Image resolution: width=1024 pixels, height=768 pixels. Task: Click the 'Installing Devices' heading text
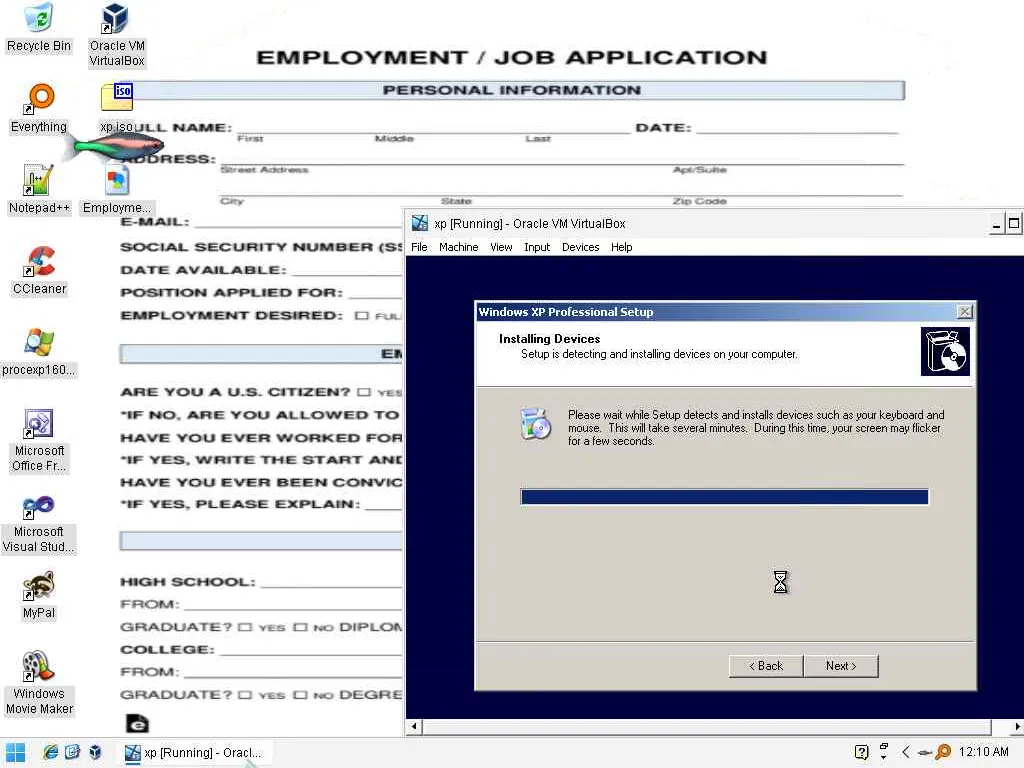point(549,338)
